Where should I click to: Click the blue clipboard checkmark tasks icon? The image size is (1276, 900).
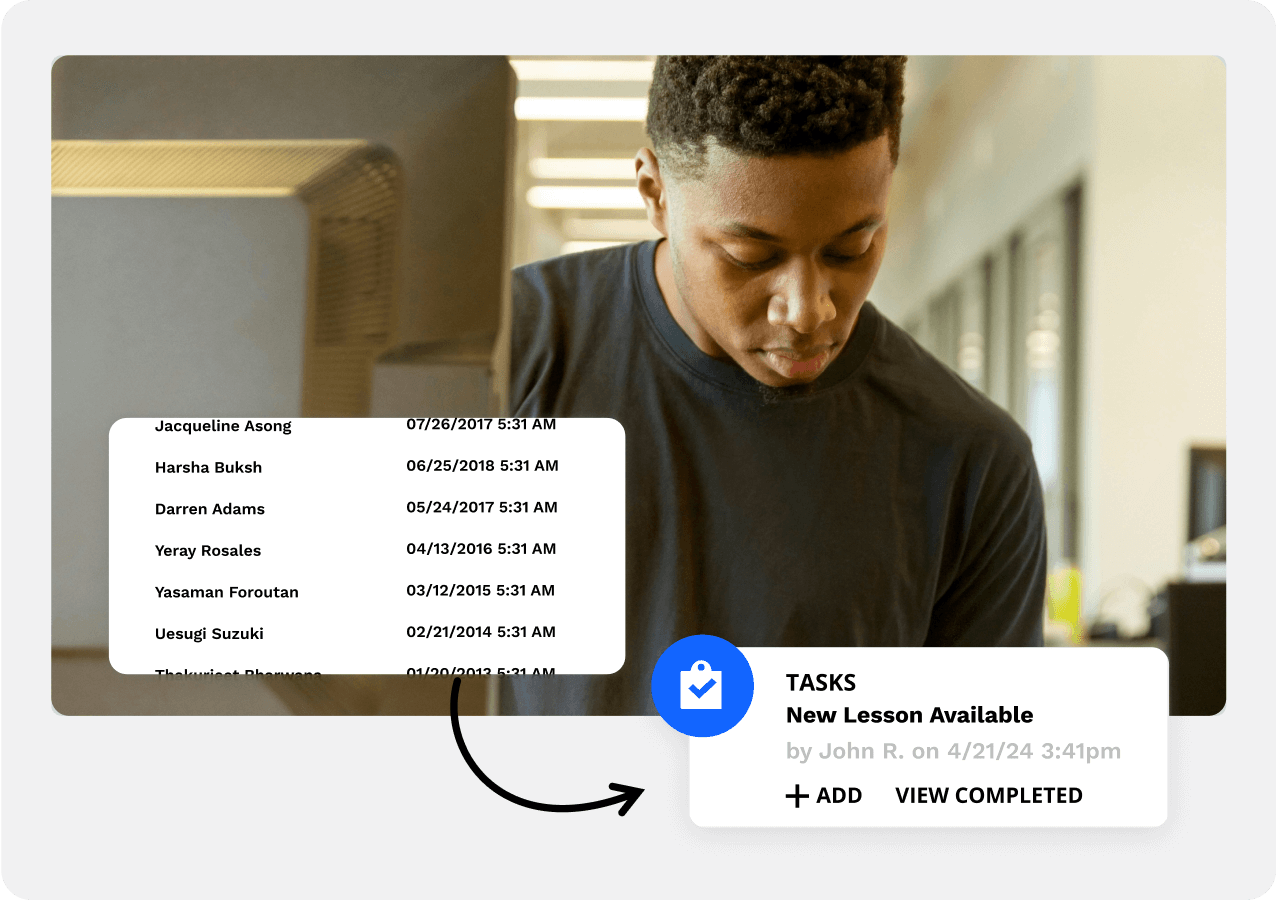[x=701, y=686]
